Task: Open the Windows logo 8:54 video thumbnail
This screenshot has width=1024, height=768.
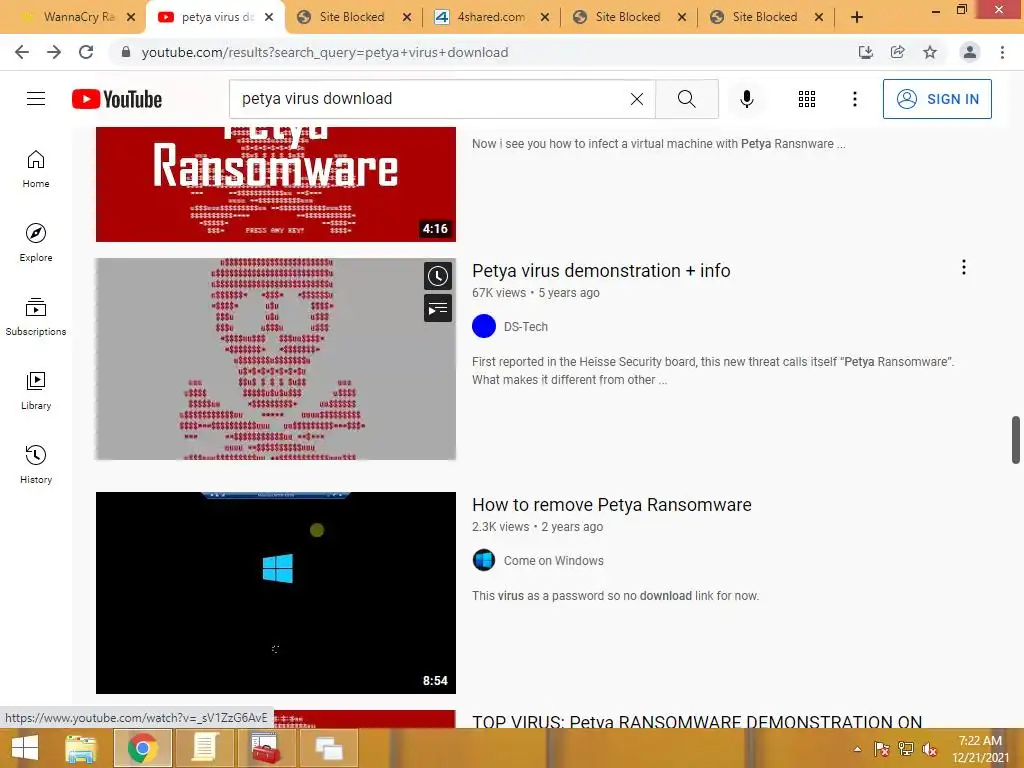Action: click(x=276, y=592)
